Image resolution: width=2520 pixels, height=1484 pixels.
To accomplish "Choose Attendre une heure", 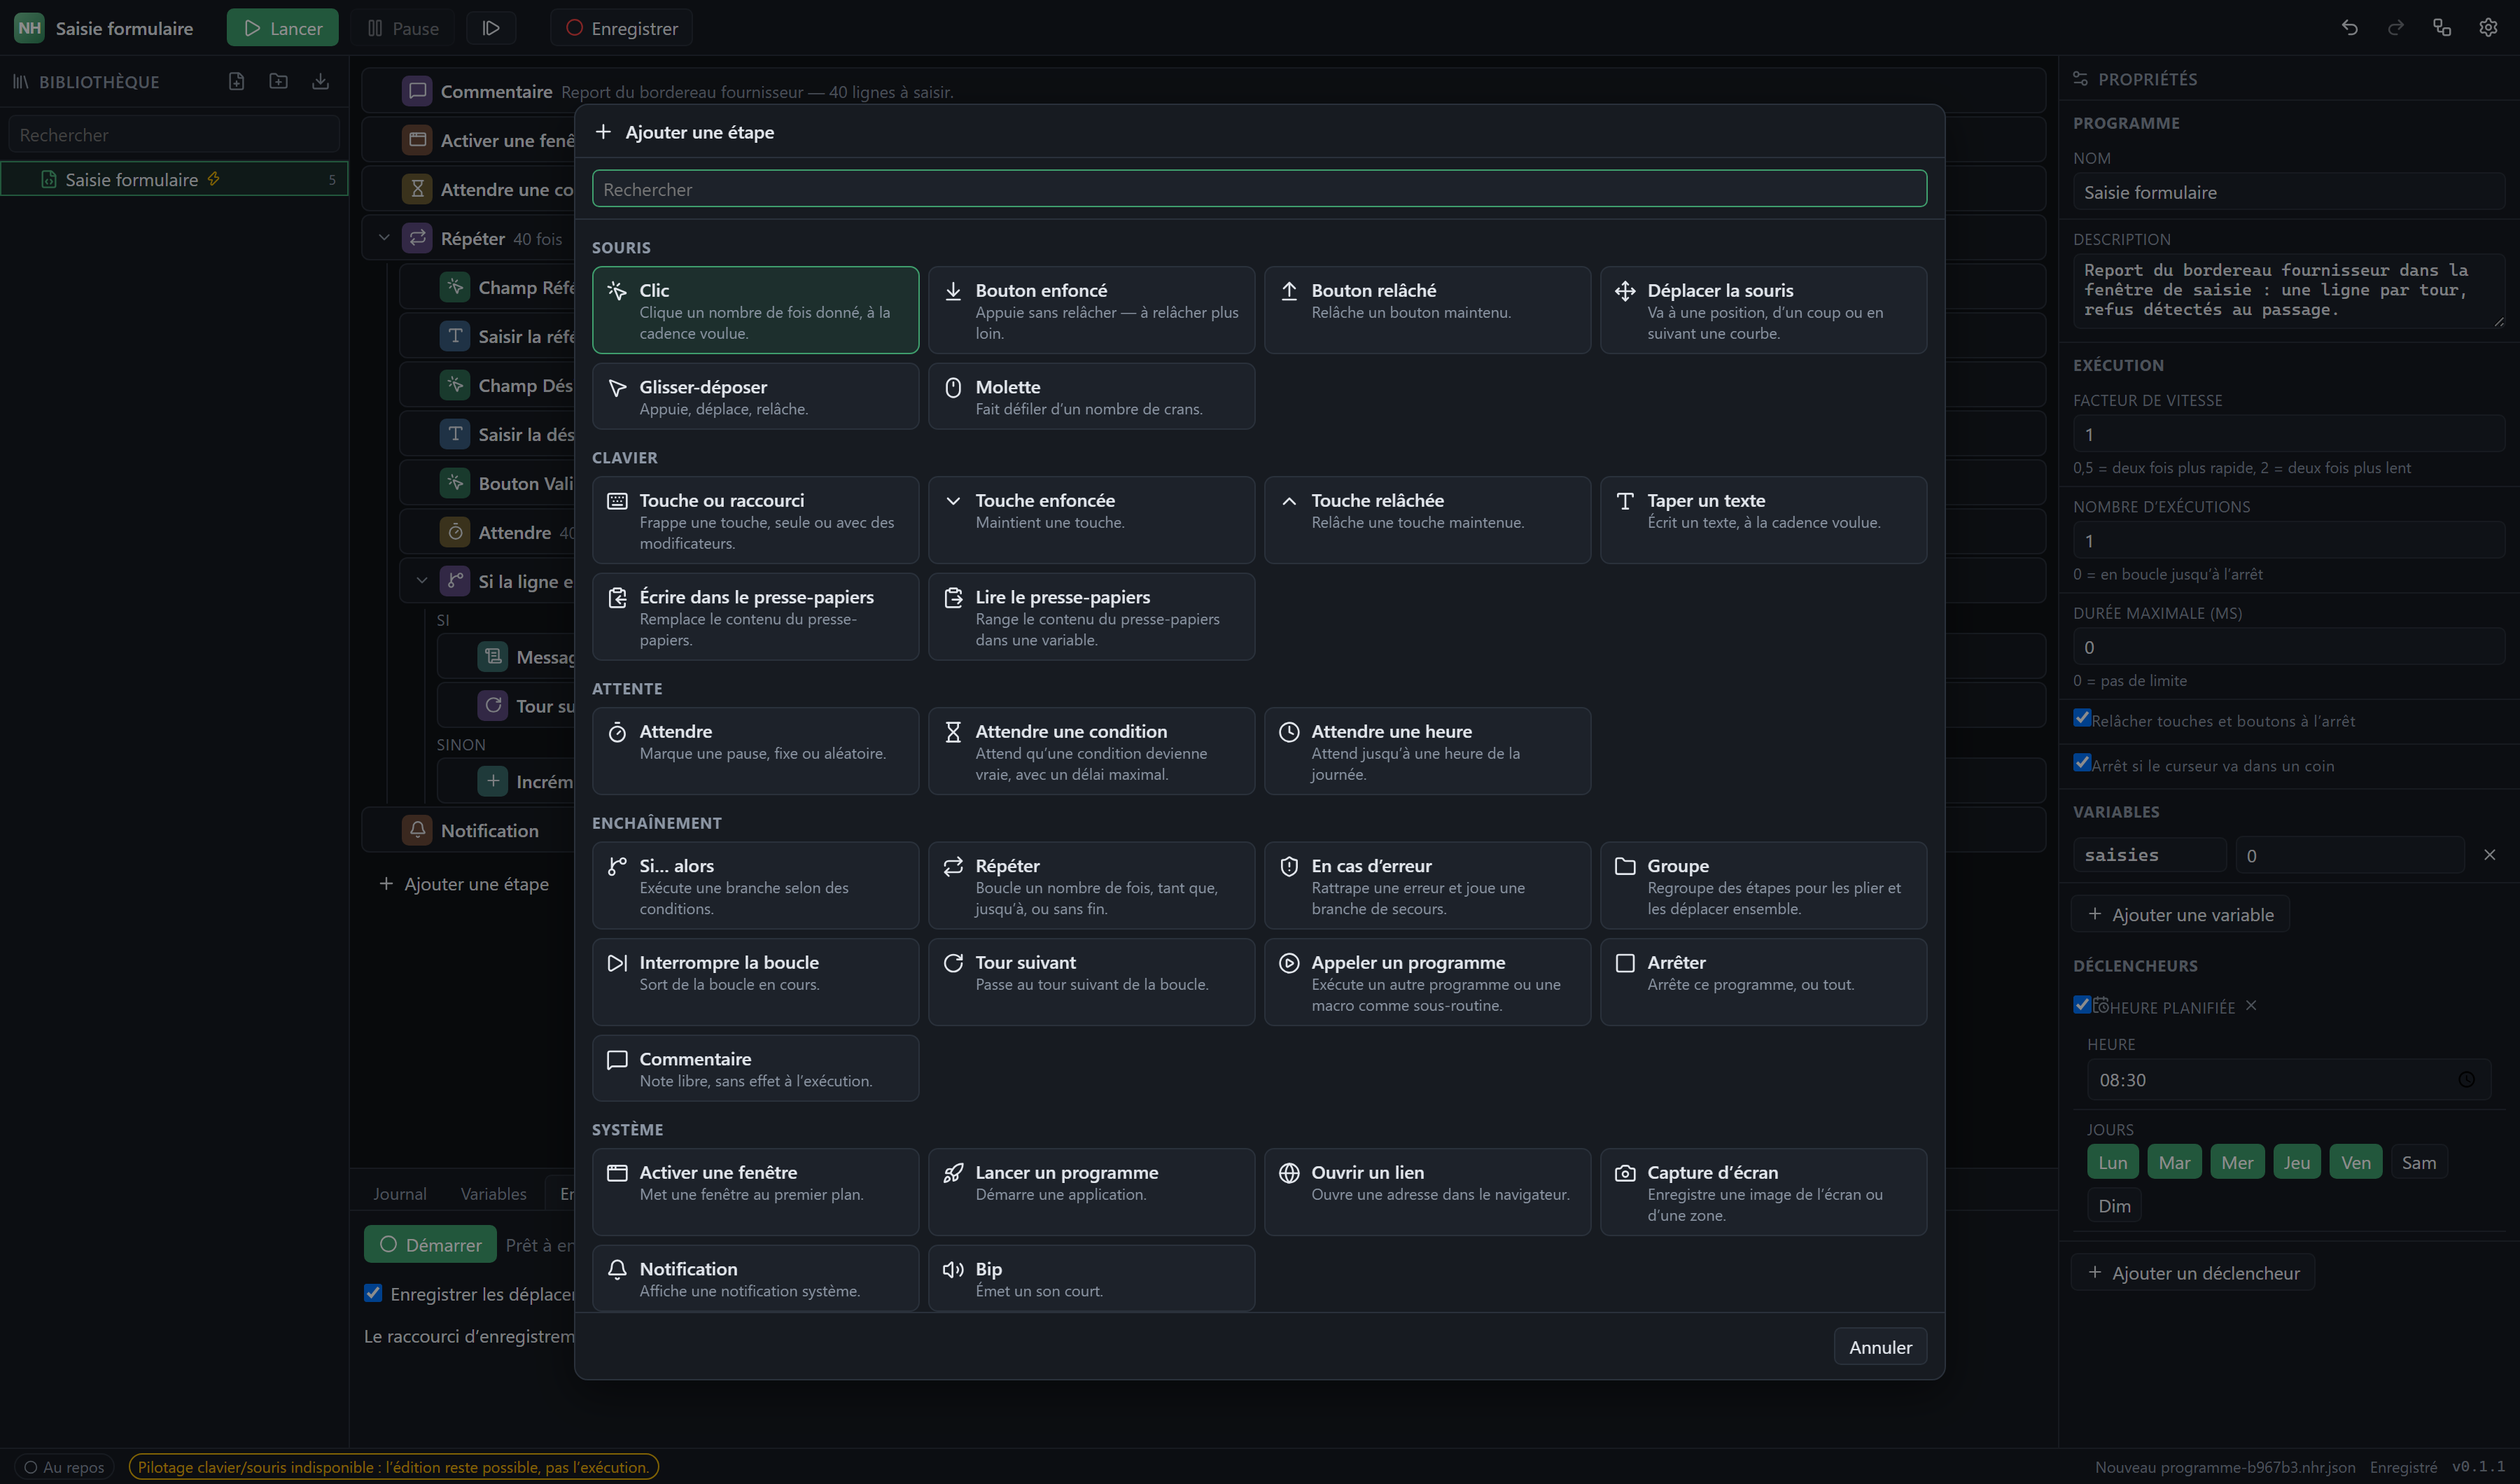I will (x=1427, y=751).
